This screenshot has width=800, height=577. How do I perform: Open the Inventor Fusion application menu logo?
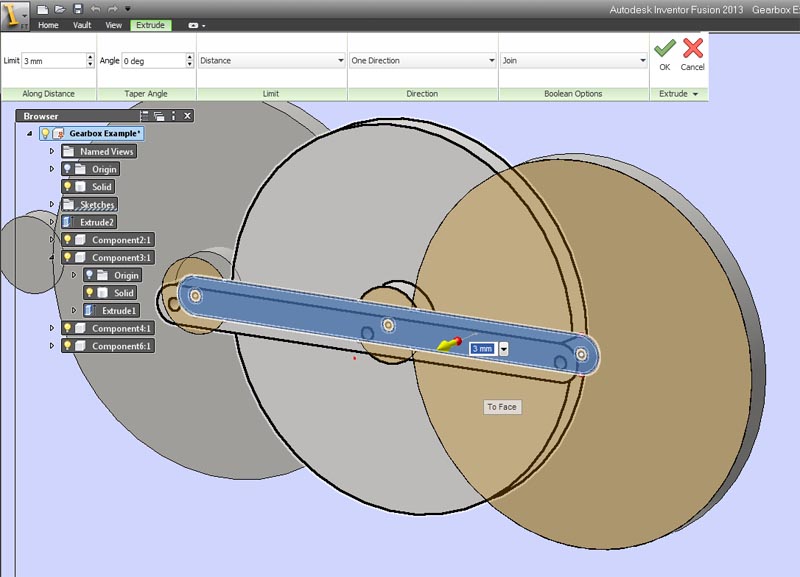coord(14,15)
